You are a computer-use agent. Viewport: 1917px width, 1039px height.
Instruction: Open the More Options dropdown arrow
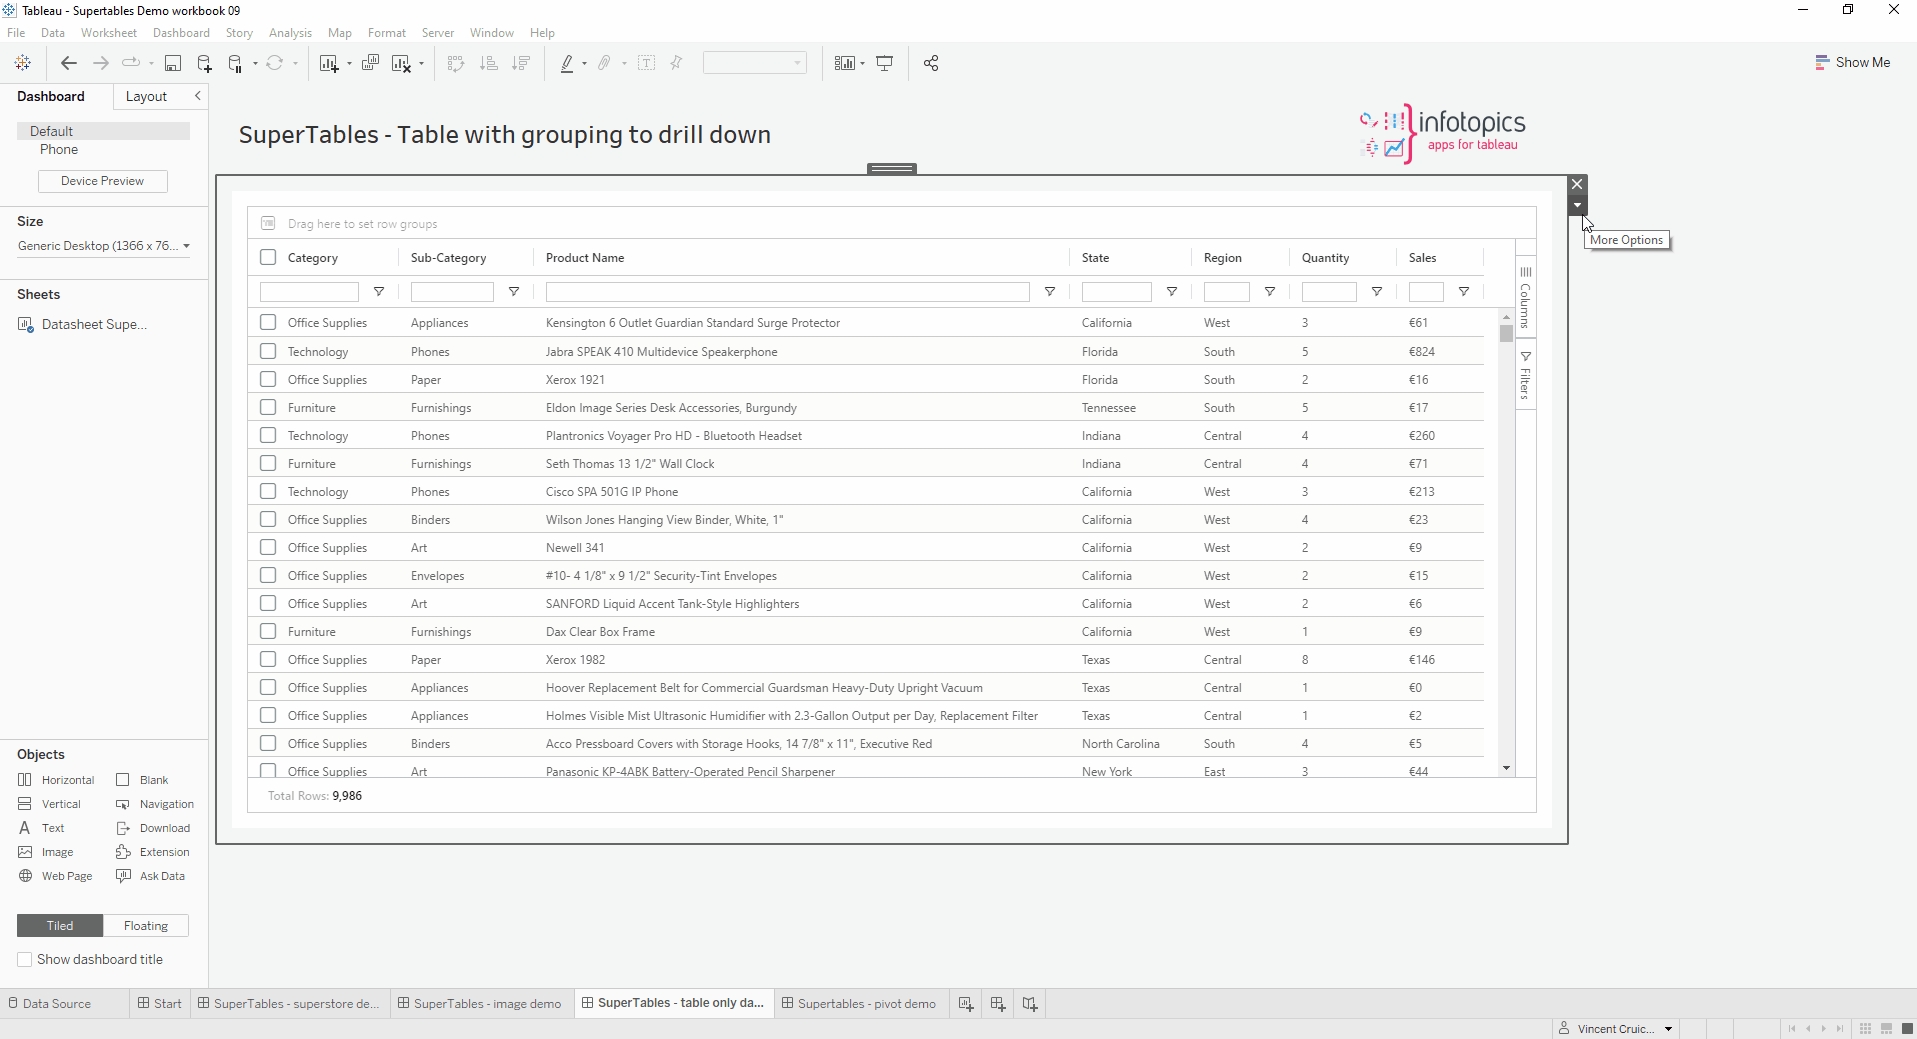(x=1577, y=206)
